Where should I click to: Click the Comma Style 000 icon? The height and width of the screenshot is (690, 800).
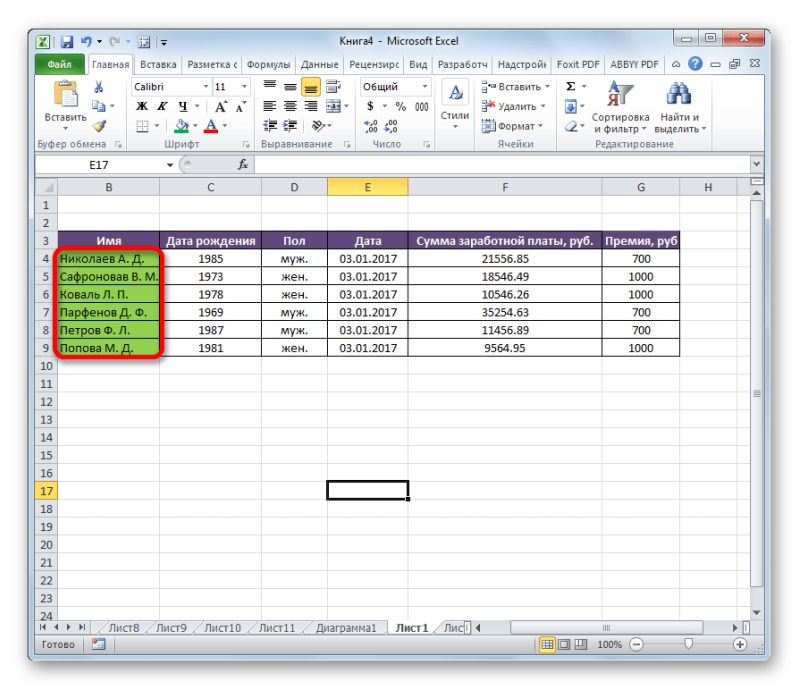[421, 107]
